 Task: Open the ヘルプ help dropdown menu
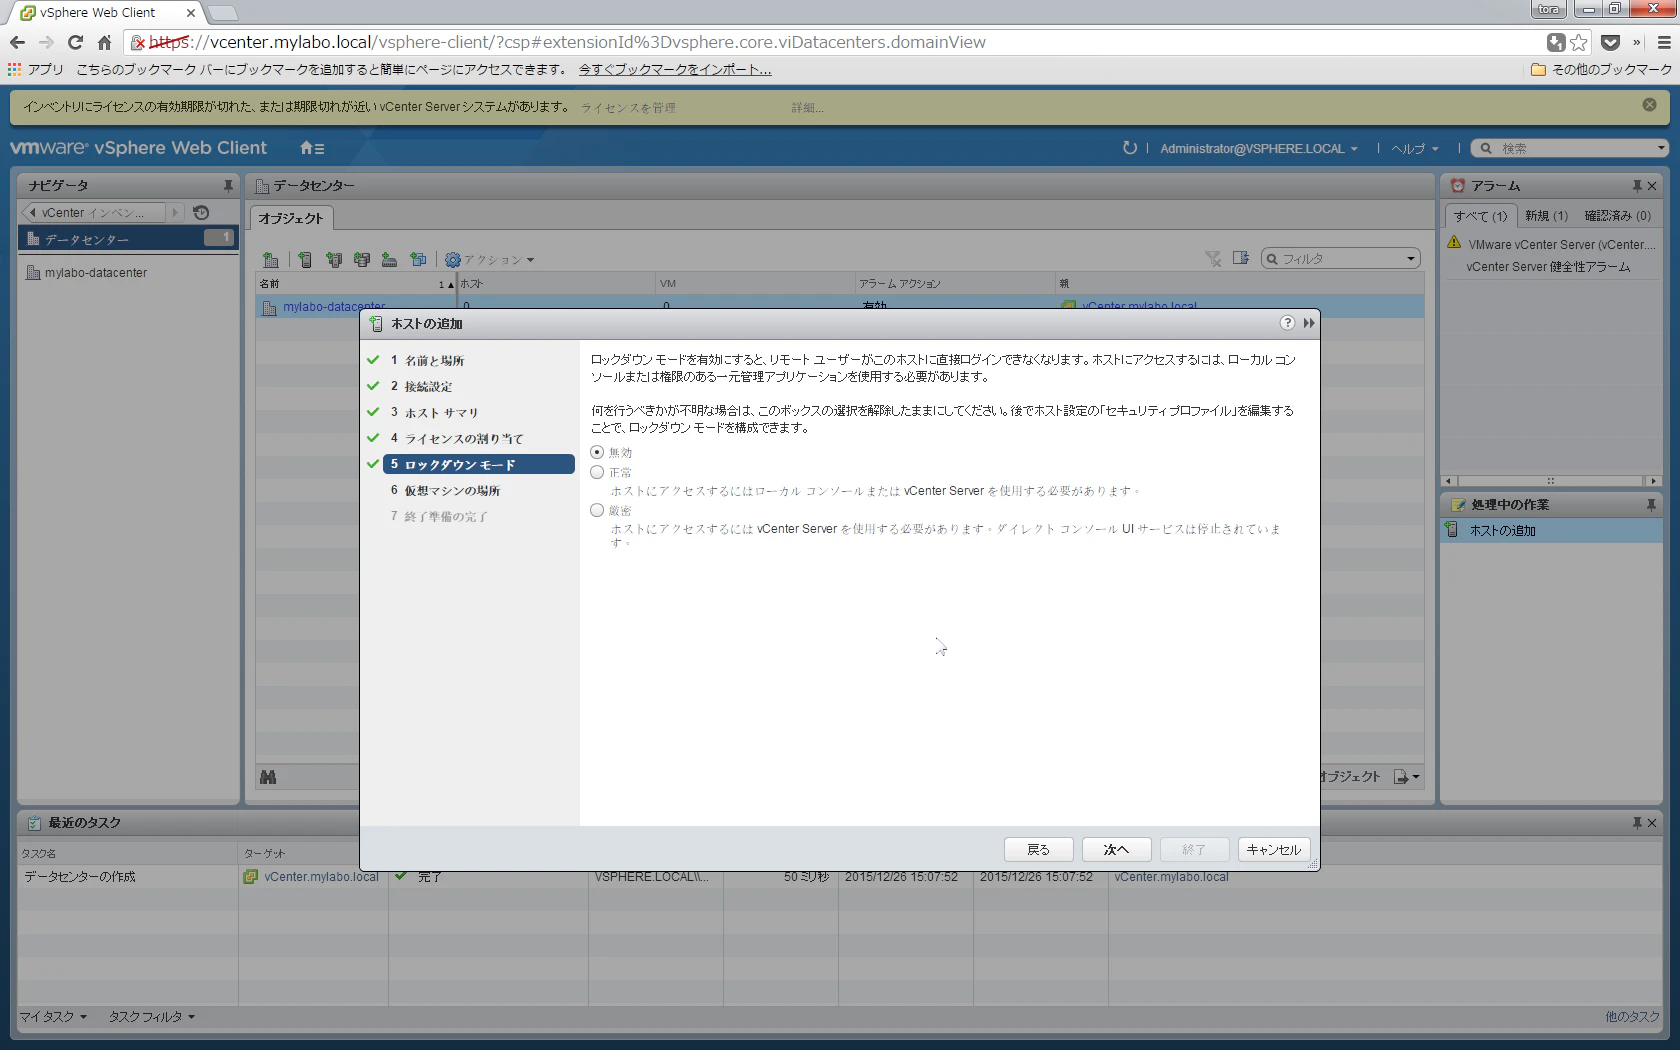coord(1415,148)
